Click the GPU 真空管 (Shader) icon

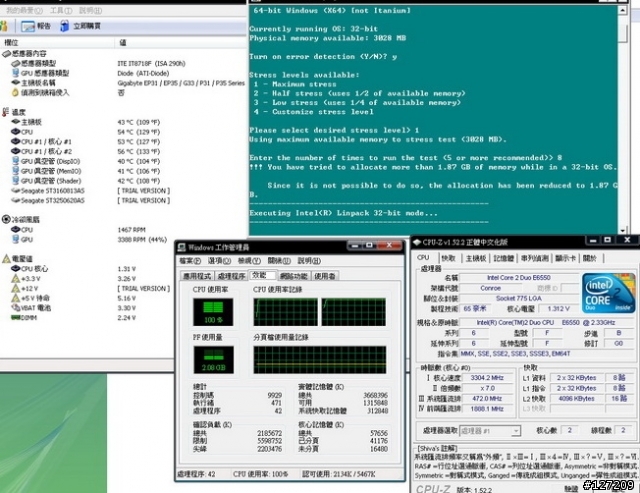click(16, 180)
